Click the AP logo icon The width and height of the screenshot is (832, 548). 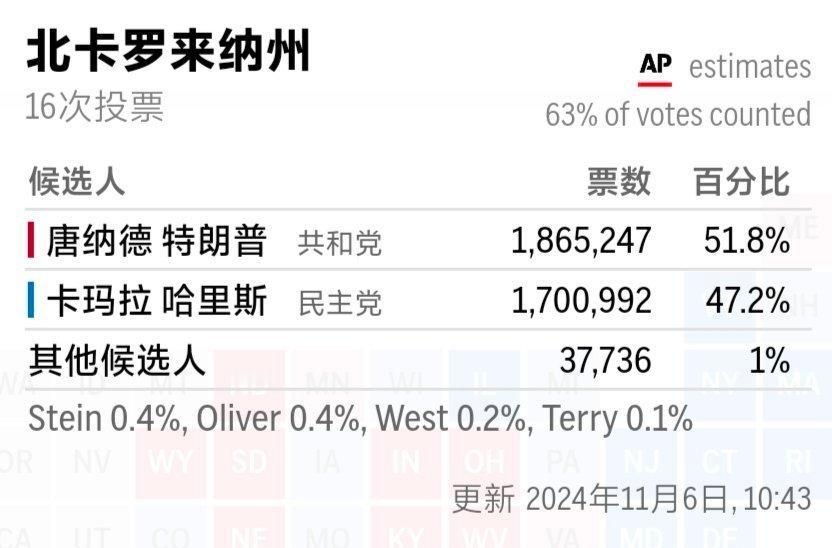coord(655,68)
